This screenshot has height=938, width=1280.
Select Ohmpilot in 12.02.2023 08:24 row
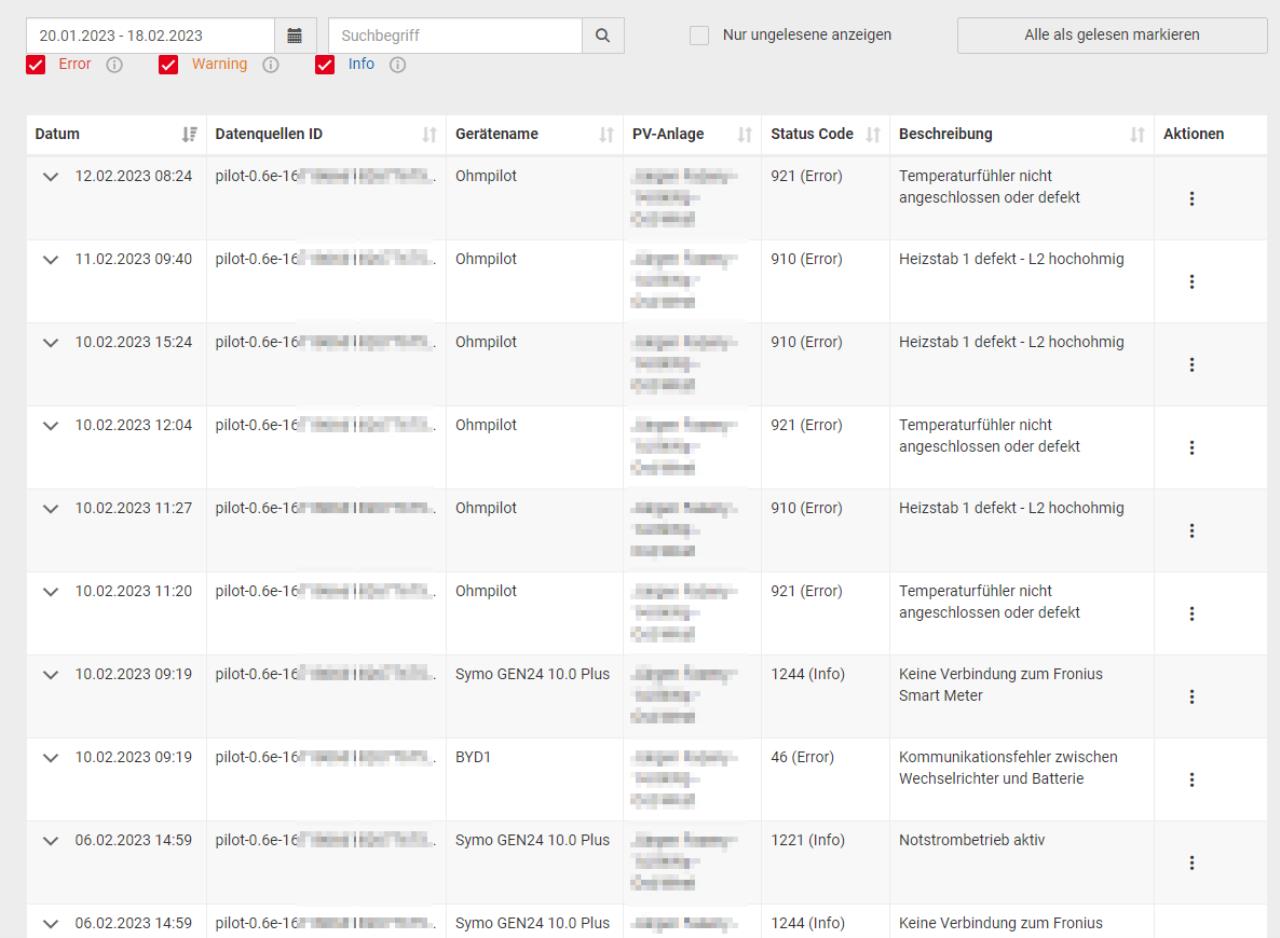click(x=486, y=176)
